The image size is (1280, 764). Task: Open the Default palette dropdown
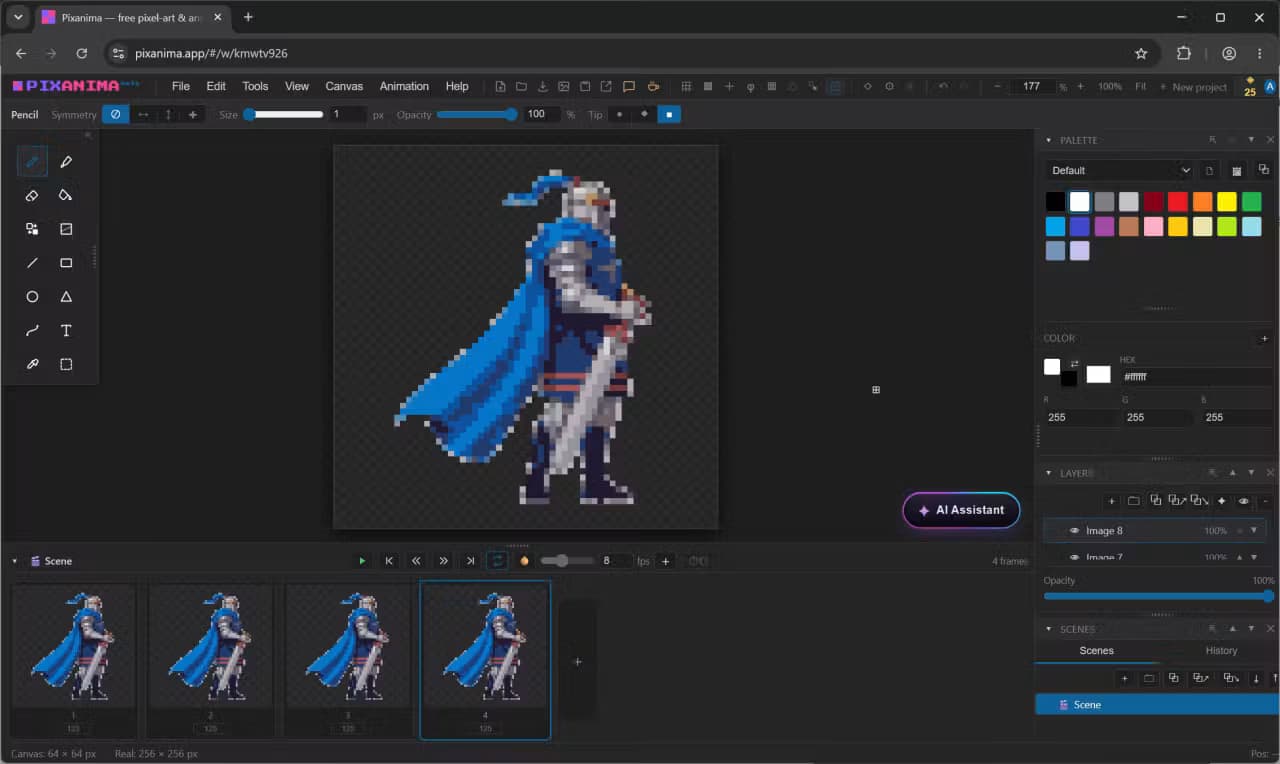1120,170
